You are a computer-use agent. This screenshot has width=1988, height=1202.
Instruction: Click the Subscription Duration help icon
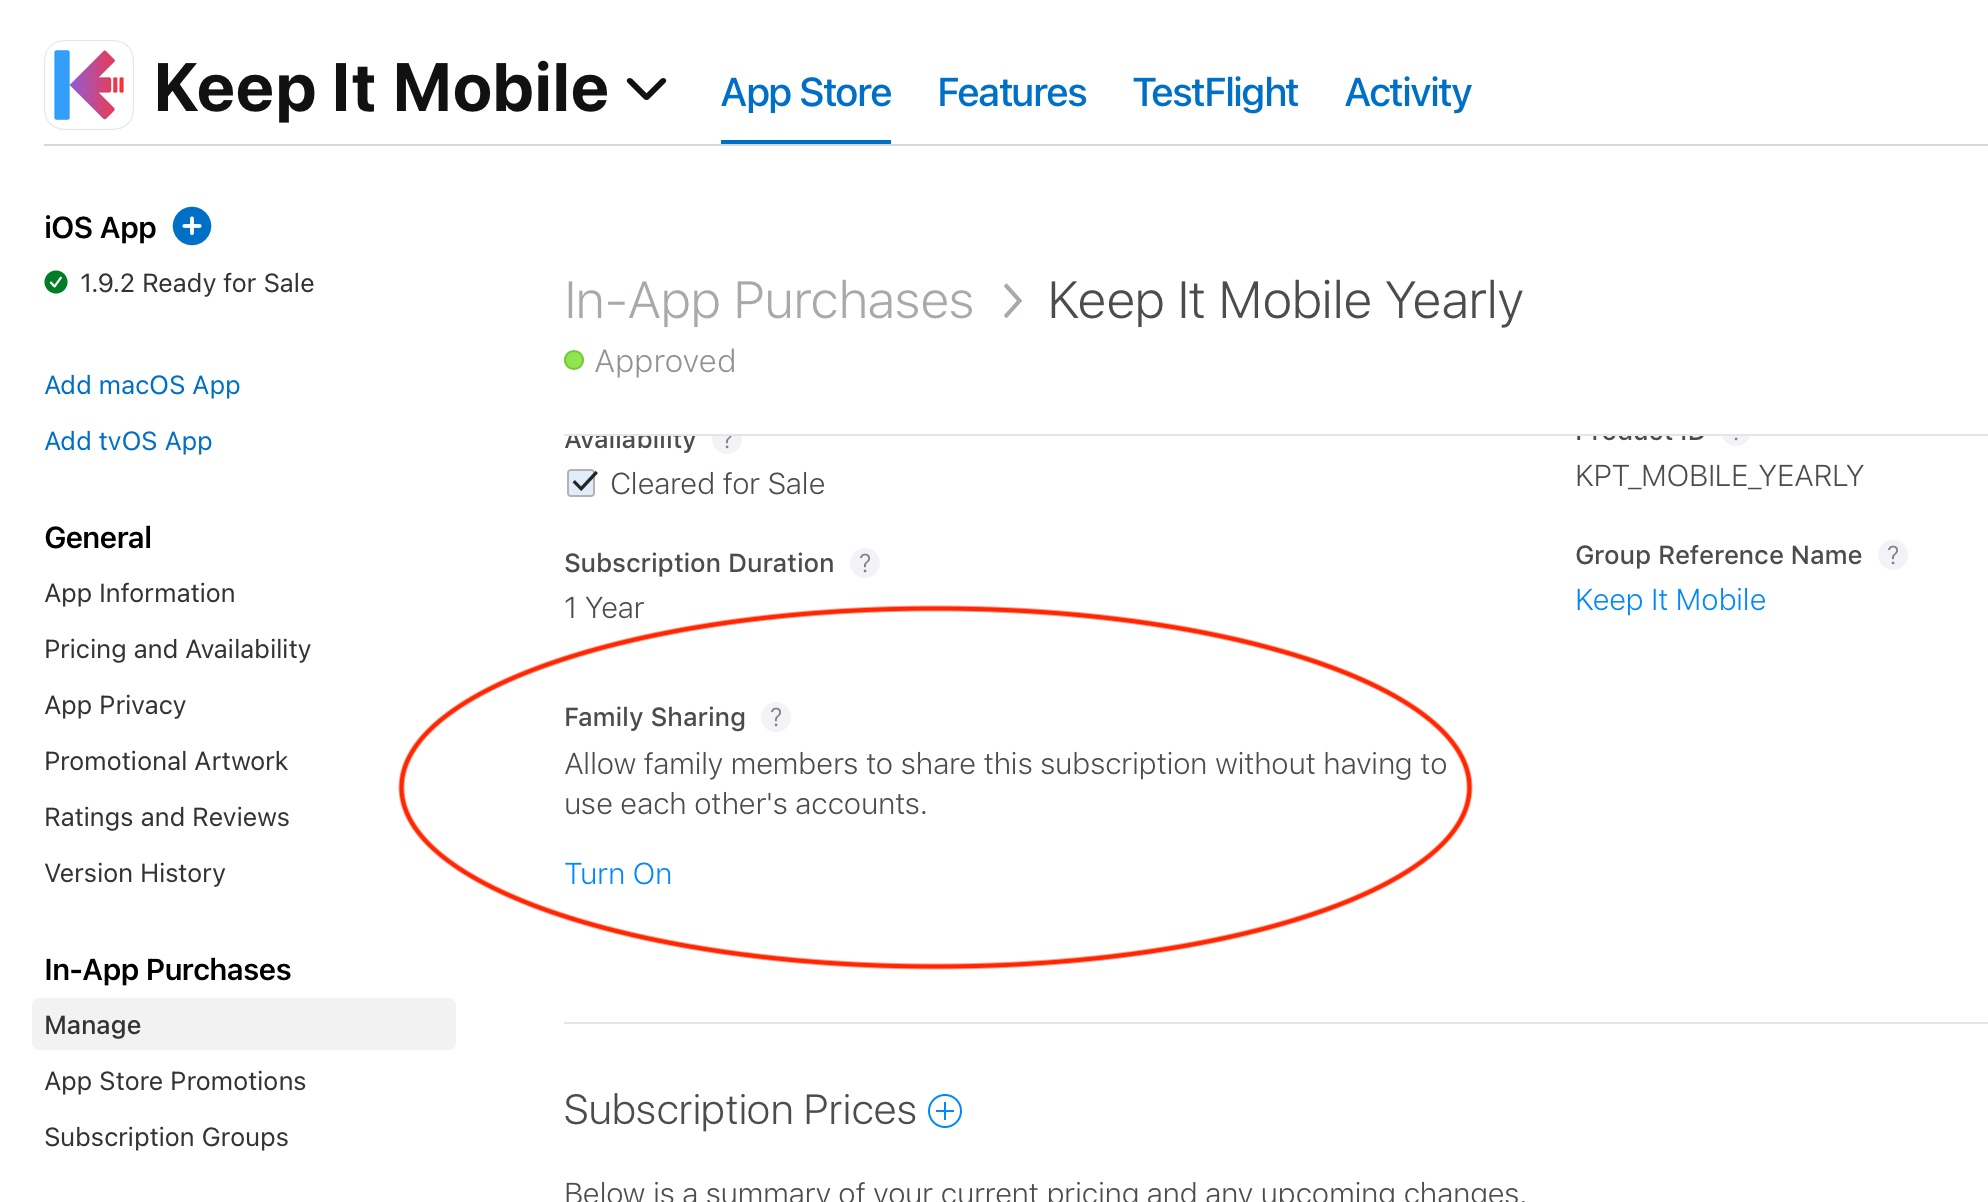pyautogui.click(x=866, y=563)
